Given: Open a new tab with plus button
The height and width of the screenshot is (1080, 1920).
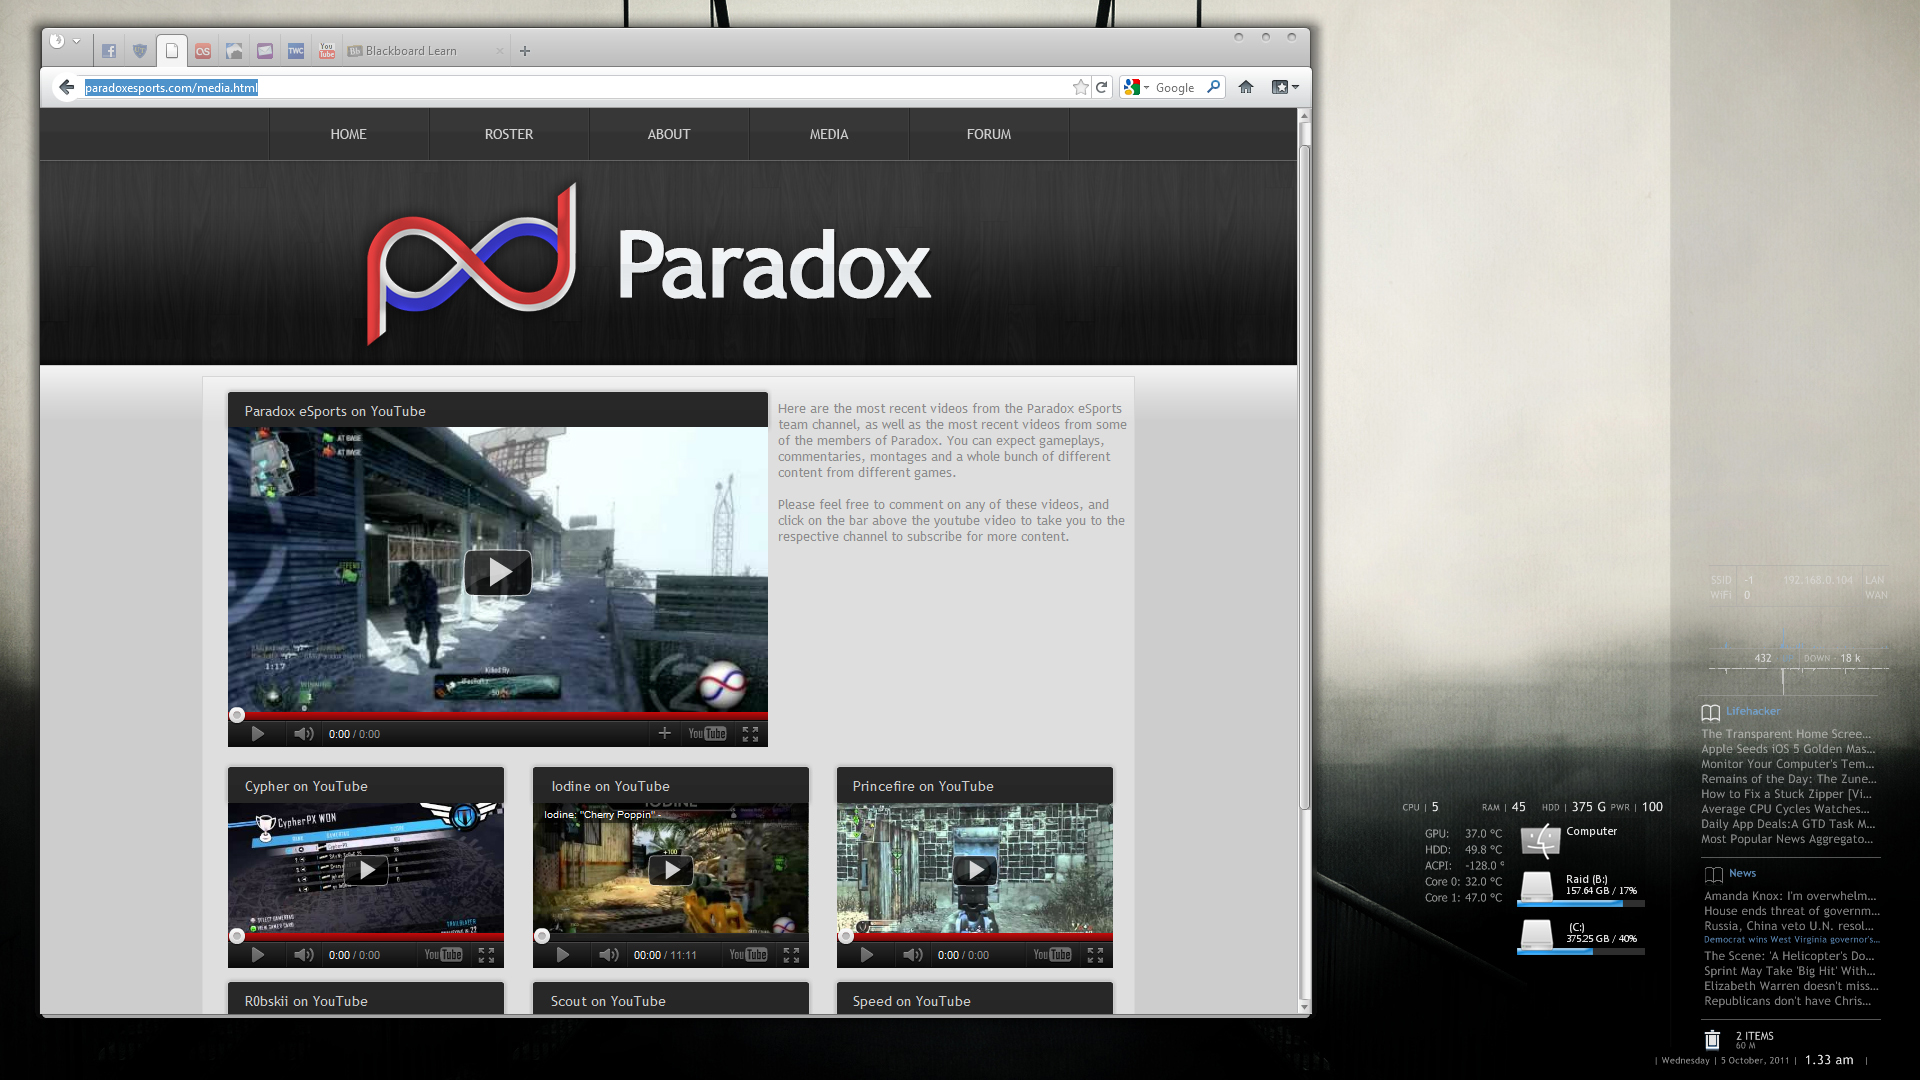Looking at the screenshot, I should point(525,51).
